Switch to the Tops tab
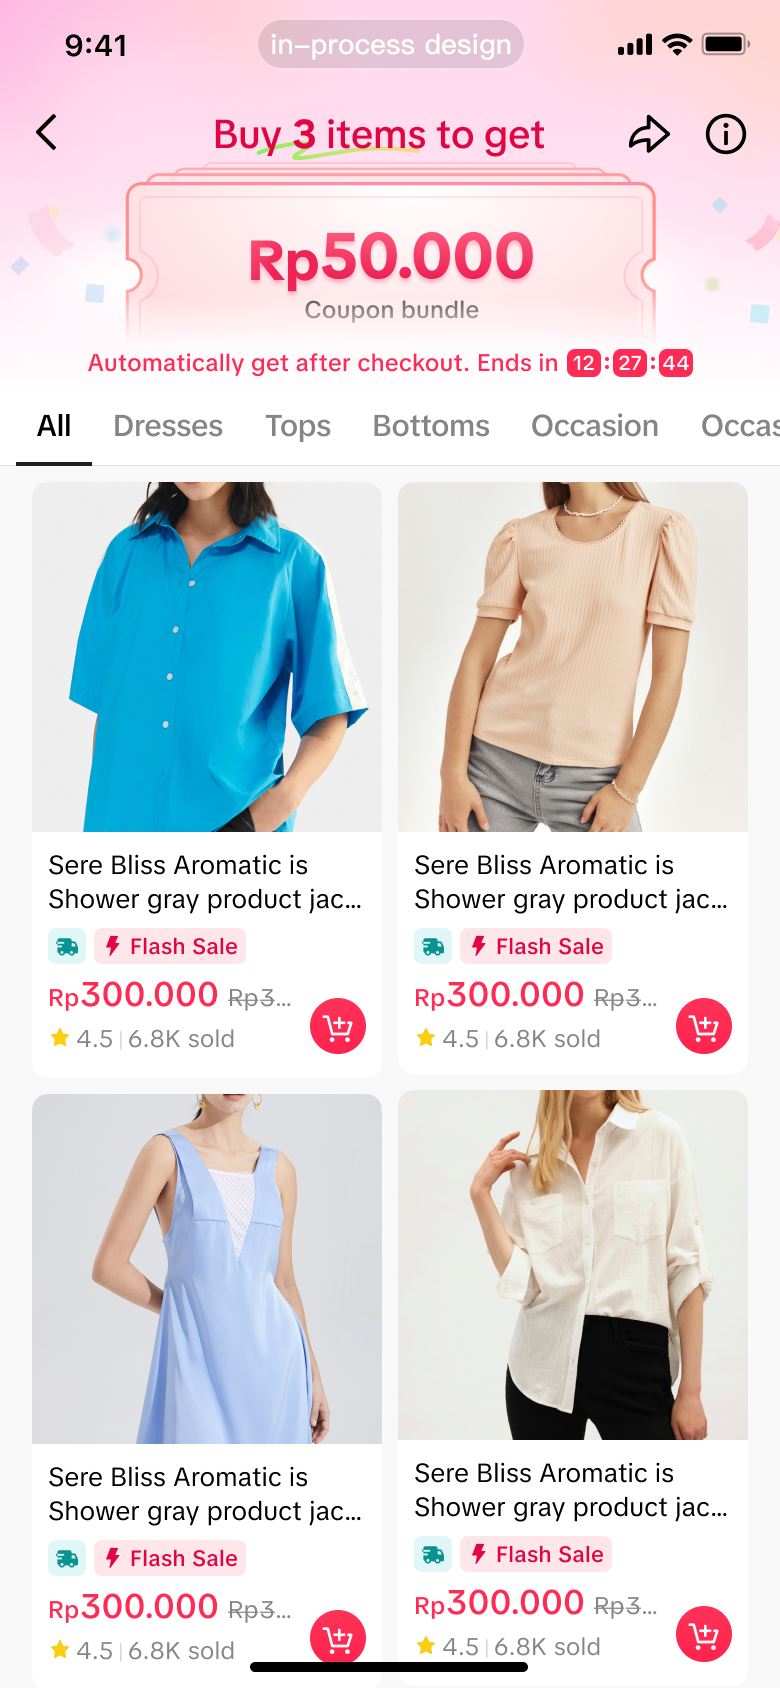The image size is (780, 1688). pyautogui.click(x=298, y=426)
